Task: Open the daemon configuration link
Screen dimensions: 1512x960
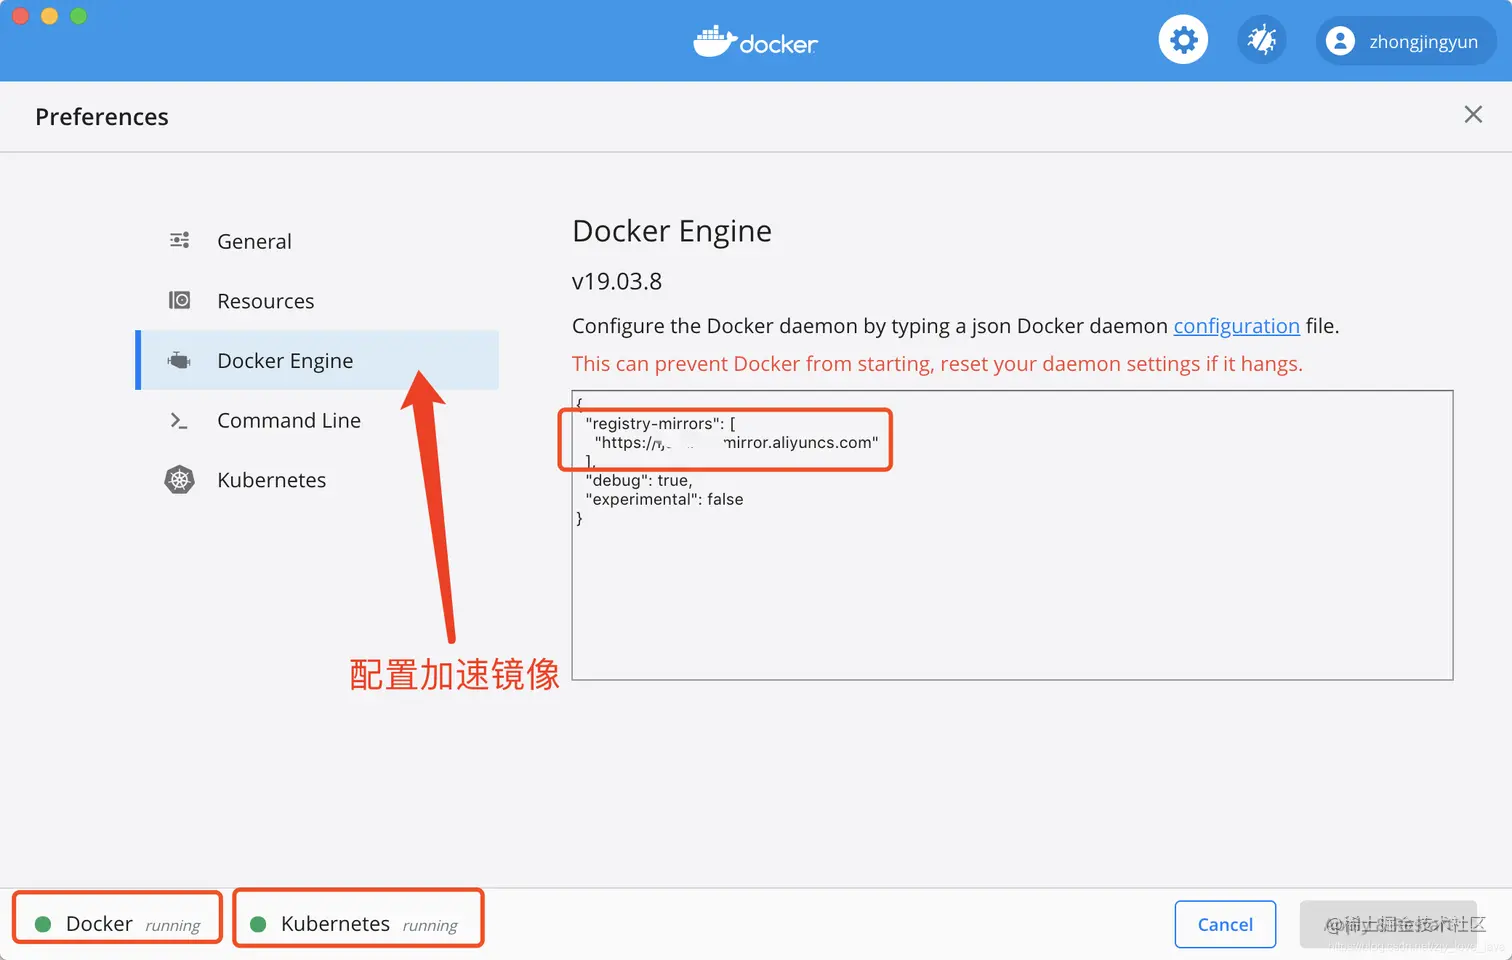Action: (x=1236, y=326)
